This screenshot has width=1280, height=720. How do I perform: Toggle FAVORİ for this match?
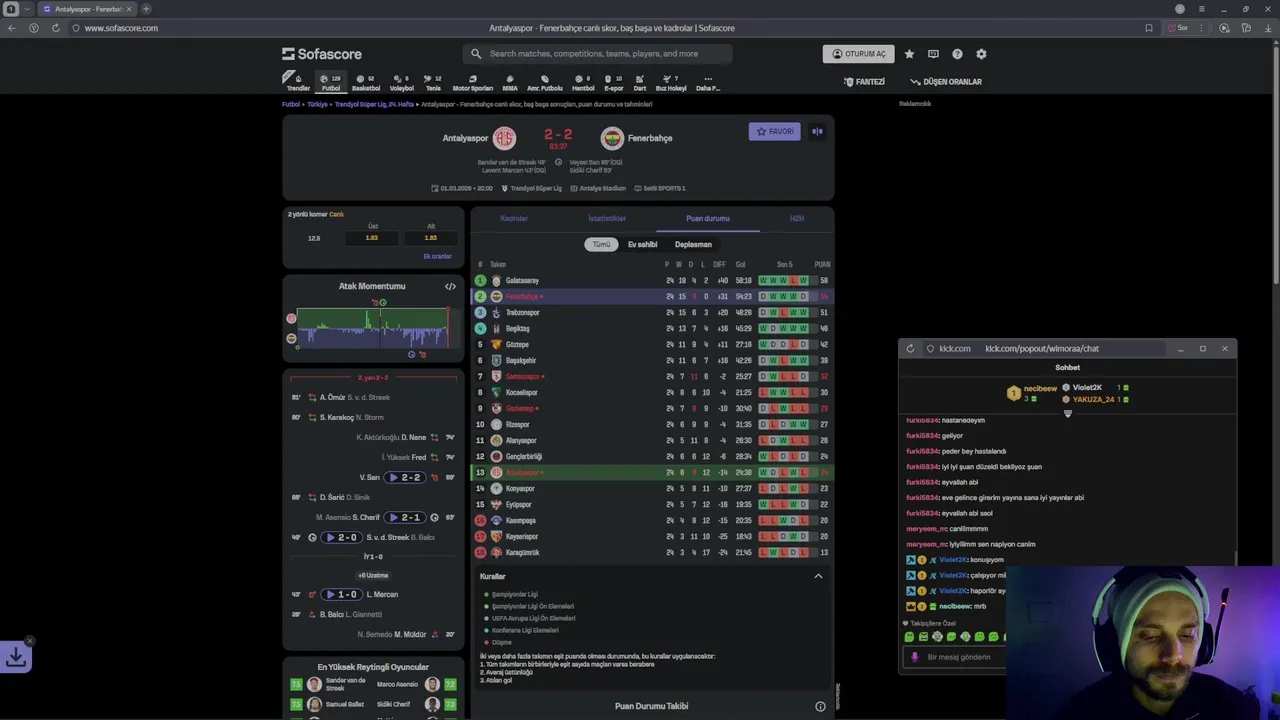pos(775,131)
